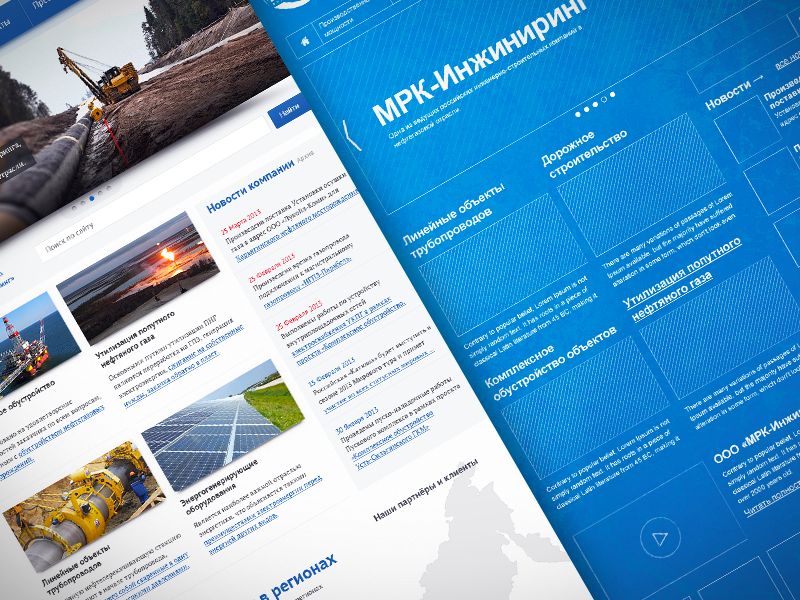Click the date 30 Января 2013
This screenshot has height=600, width=800.
tap(357, 420)
